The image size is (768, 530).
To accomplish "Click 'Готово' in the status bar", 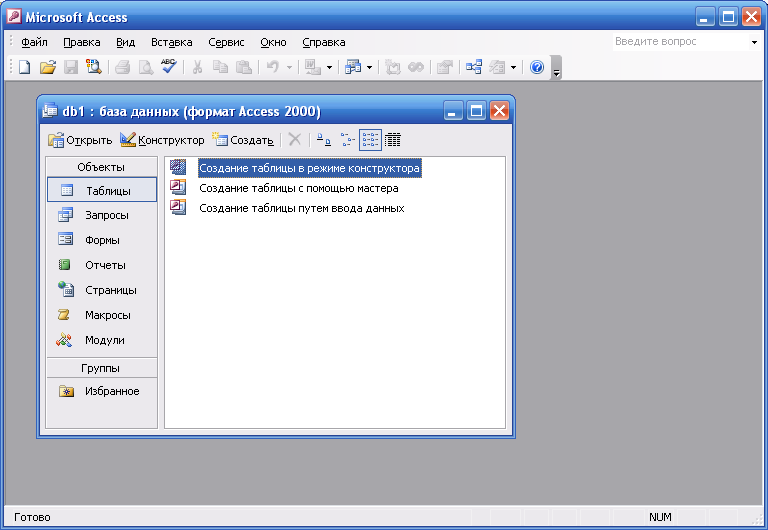I will [32, 517].
